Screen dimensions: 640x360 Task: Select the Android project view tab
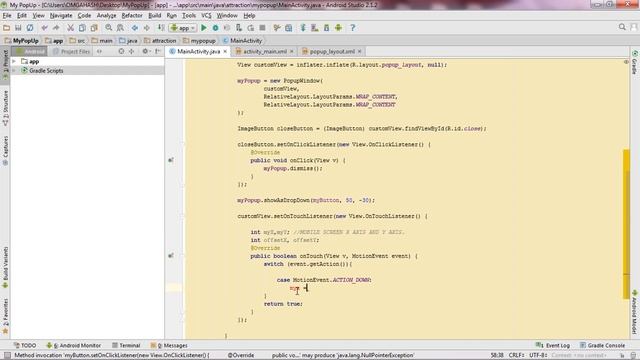[x=29, y=51]
